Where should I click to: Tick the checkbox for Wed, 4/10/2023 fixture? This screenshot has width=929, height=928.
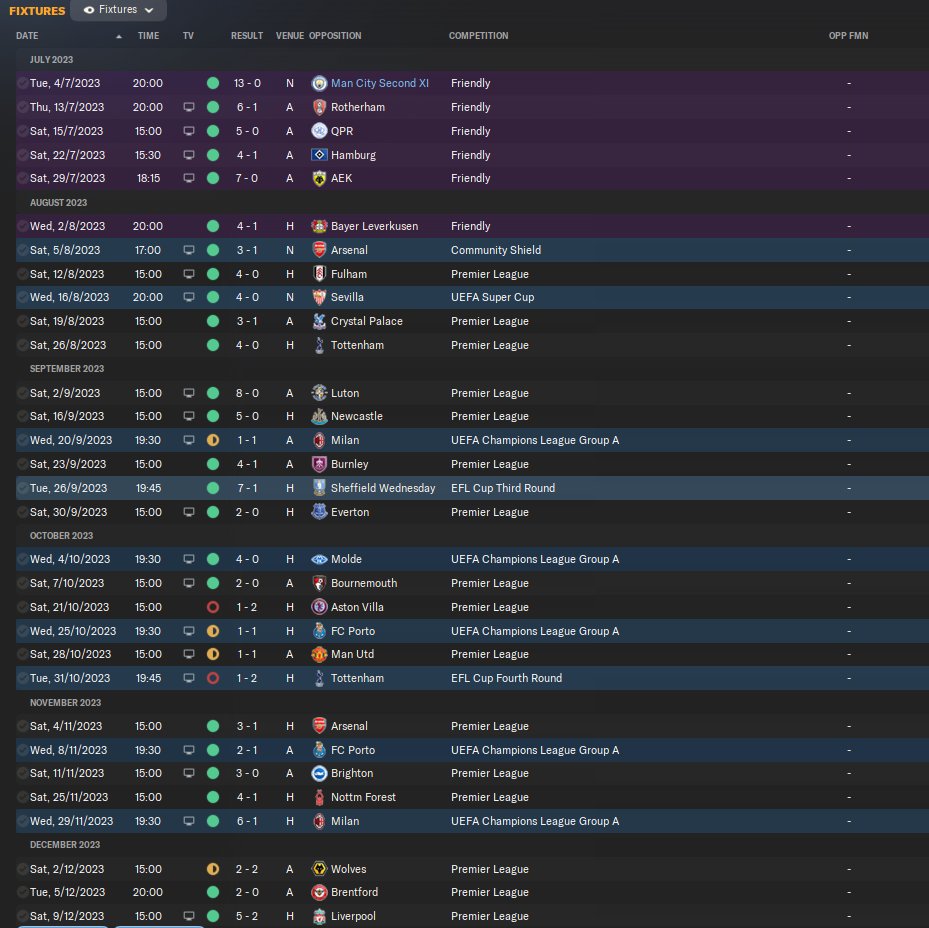[23, 559]
